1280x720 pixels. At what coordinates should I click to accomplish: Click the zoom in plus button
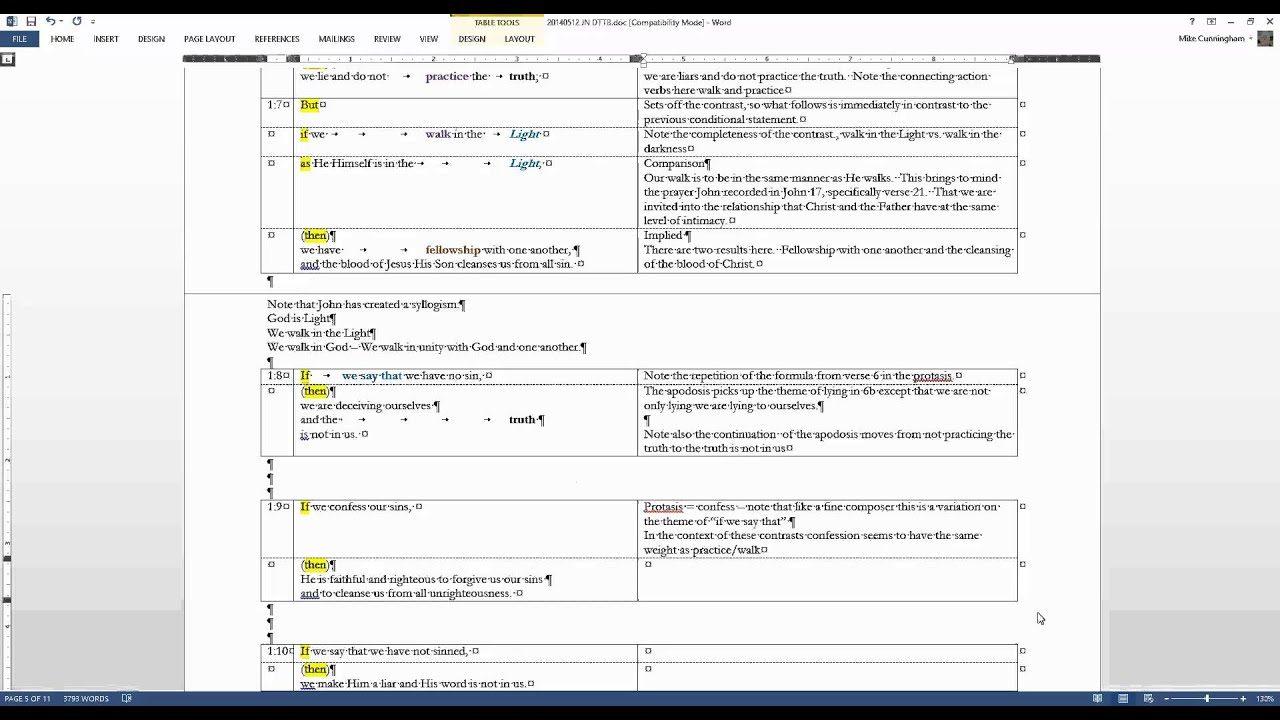[1243, 698]
